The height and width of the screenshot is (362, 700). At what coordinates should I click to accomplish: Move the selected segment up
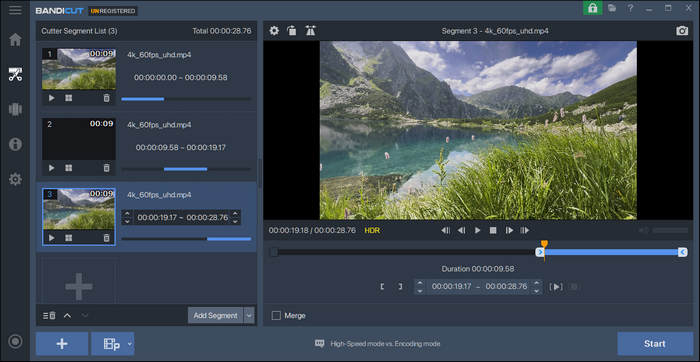pos(67,316)
